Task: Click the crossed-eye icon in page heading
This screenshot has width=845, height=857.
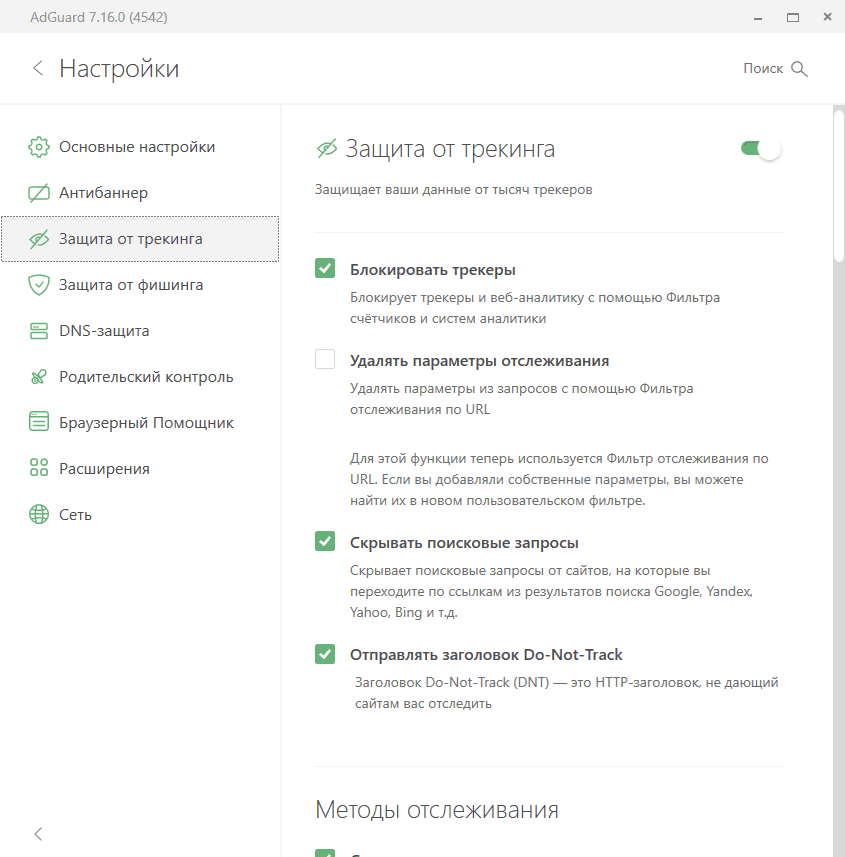Action: 327,149
